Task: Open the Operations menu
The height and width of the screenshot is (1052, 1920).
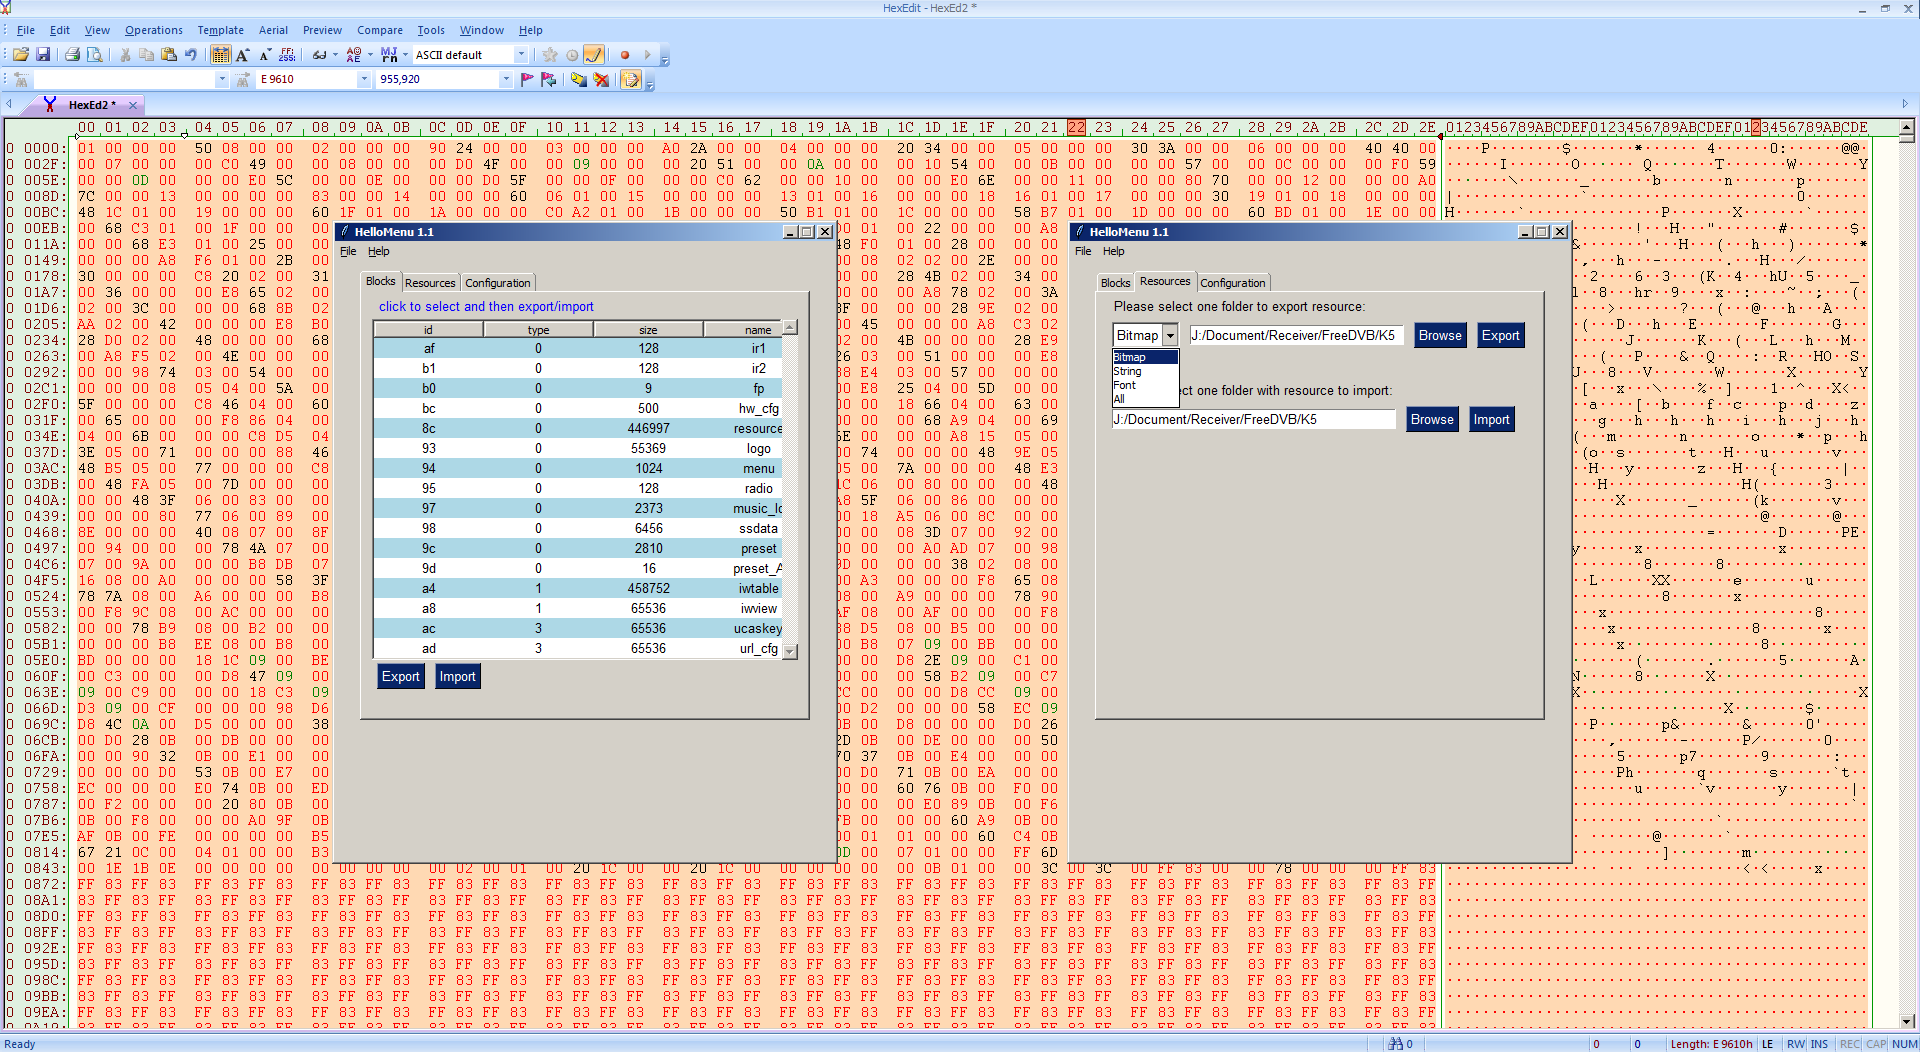Action: (x=153, y=30)
